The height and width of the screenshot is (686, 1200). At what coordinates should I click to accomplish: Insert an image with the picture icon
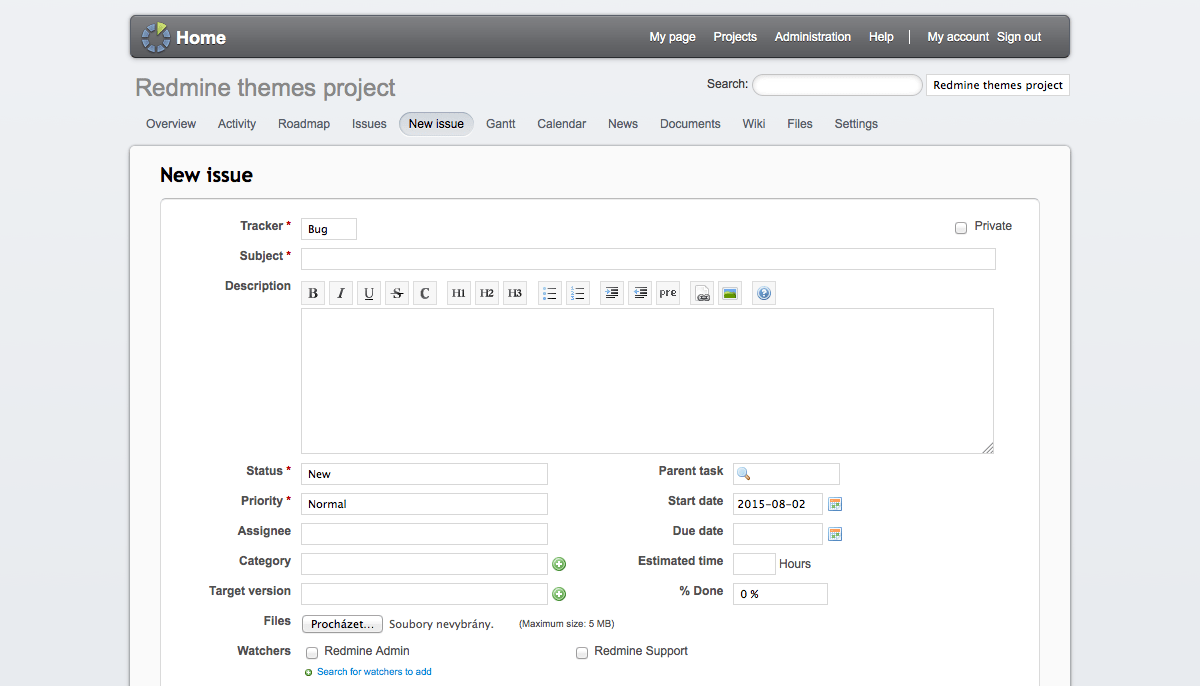point(730,293)
